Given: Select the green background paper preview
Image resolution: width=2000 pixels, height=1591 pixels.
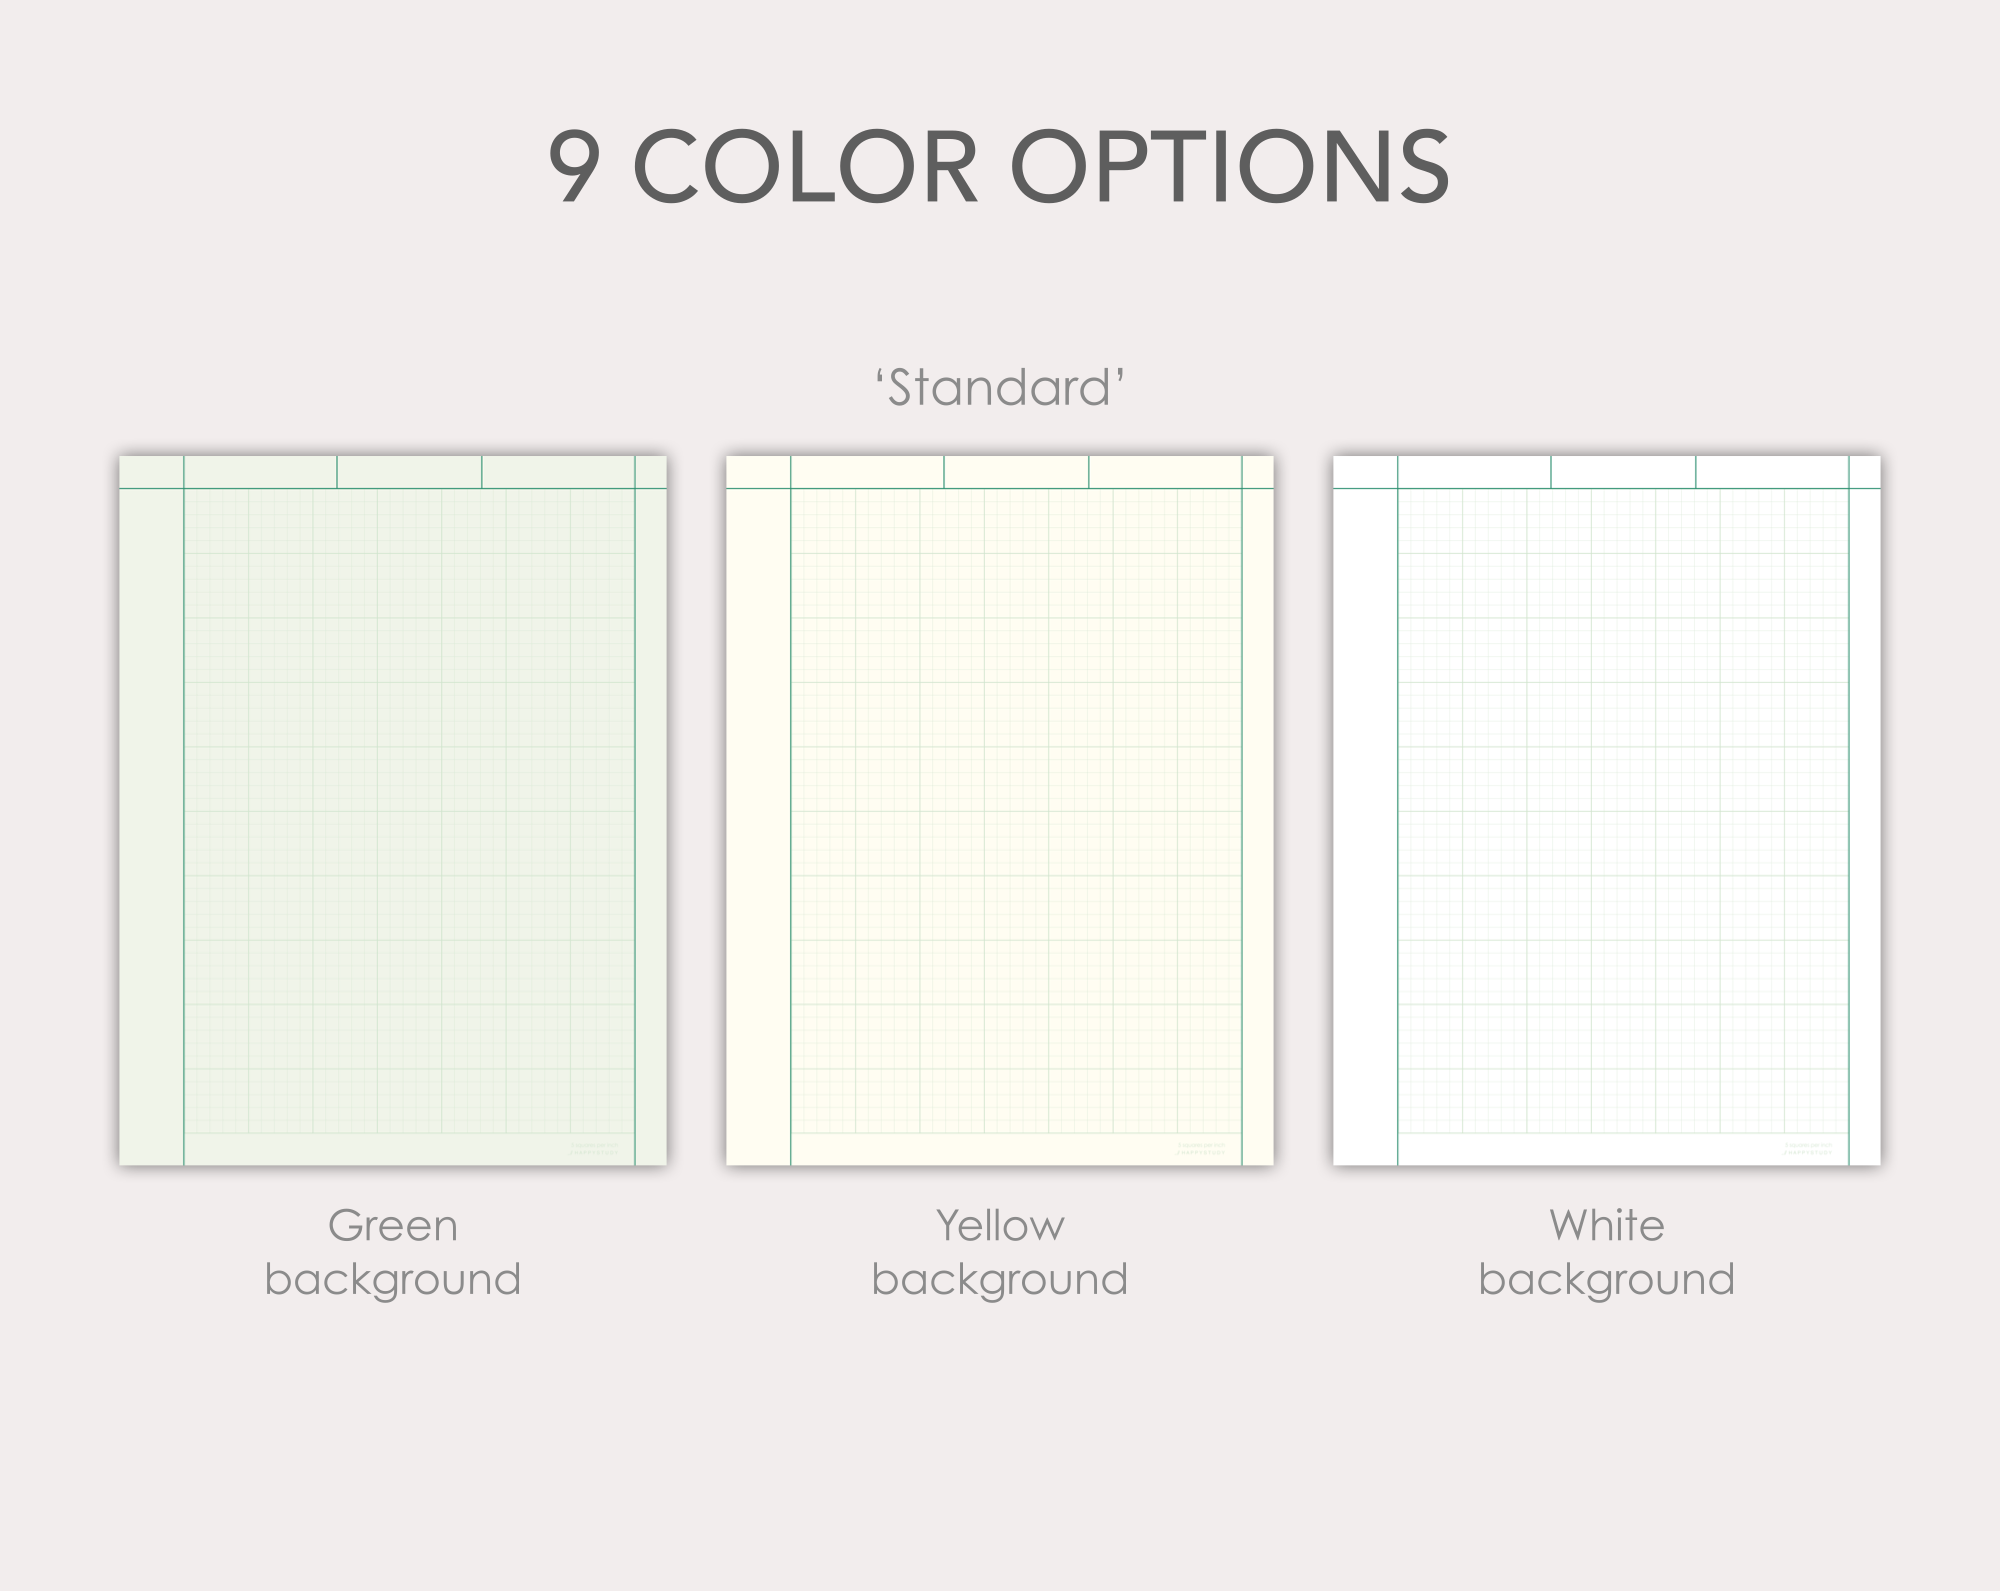Looking at the screenshot, I should click(393, 811).
